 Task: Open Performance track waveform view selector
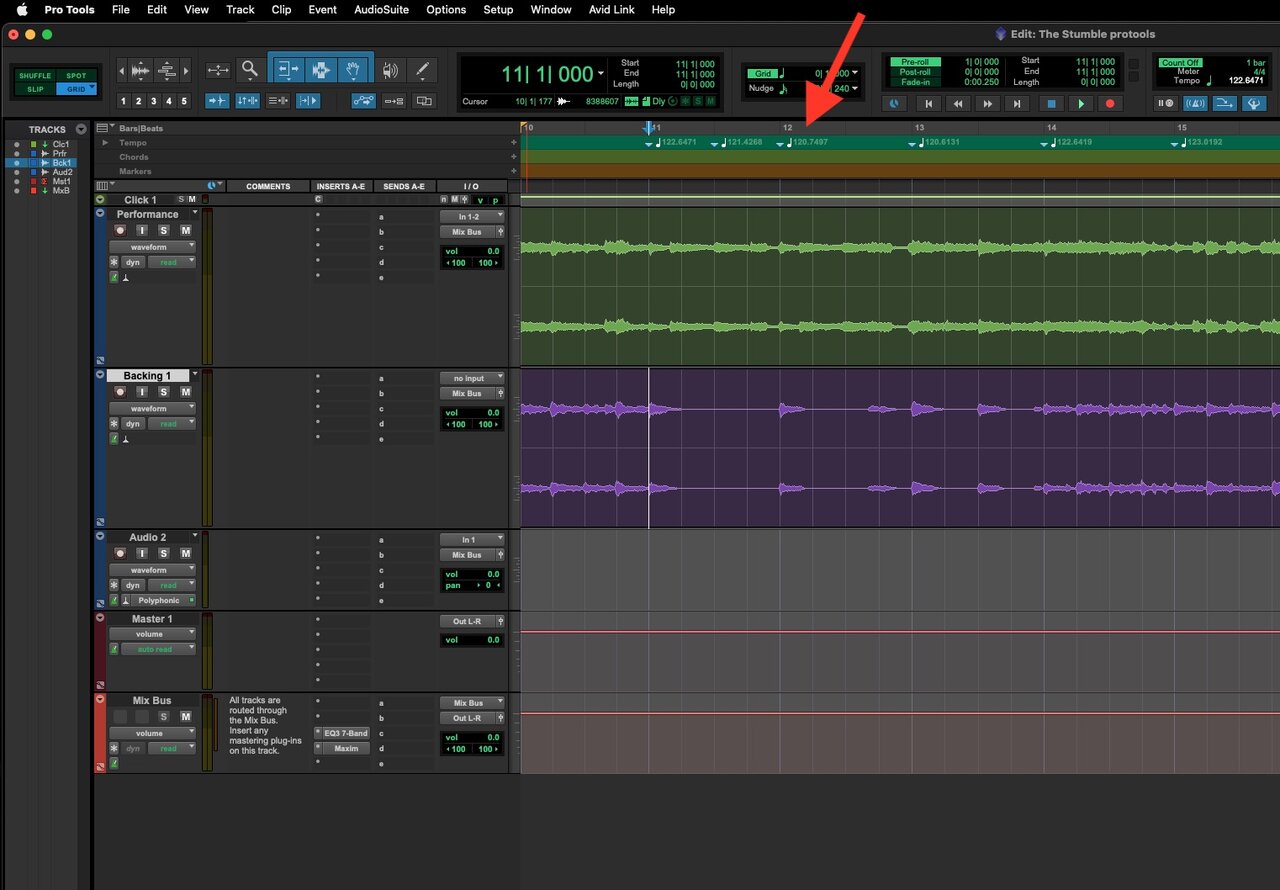pyautogui.click(x=152, y=247)
